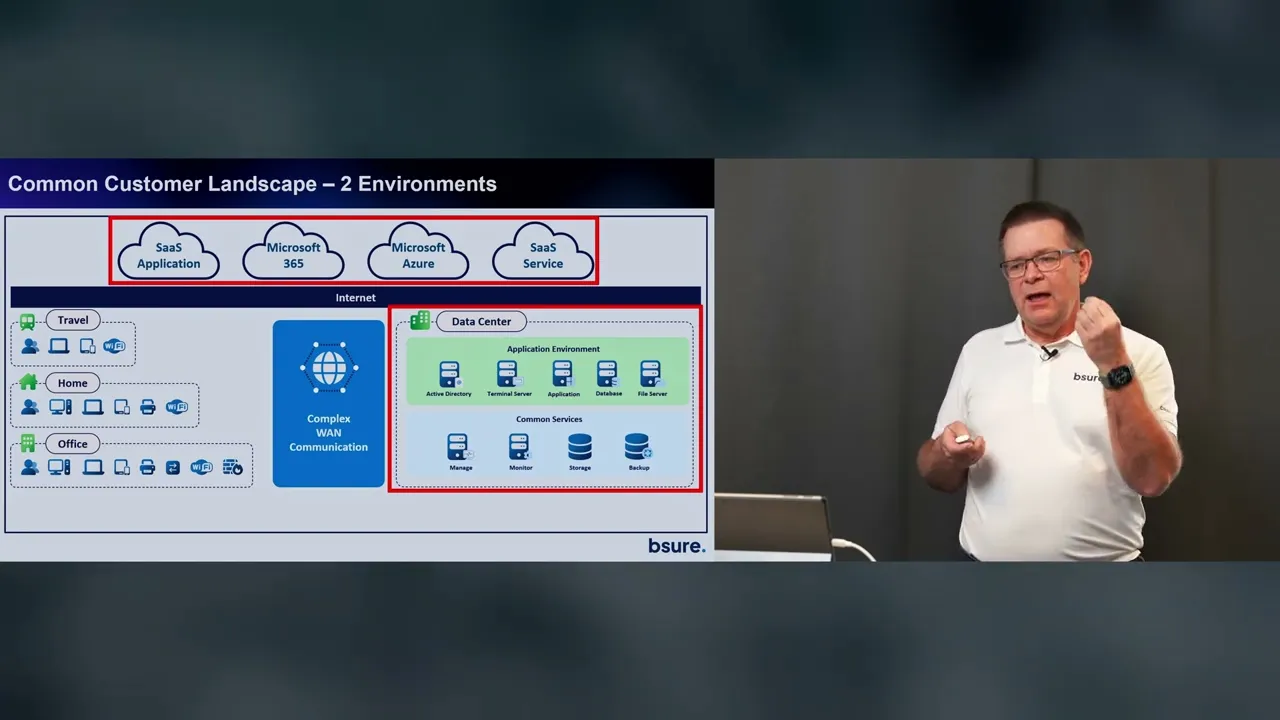Click the WiFi icon in the Office group
The width and height of the screenshot is (1280, 720).
coord(201,467)
